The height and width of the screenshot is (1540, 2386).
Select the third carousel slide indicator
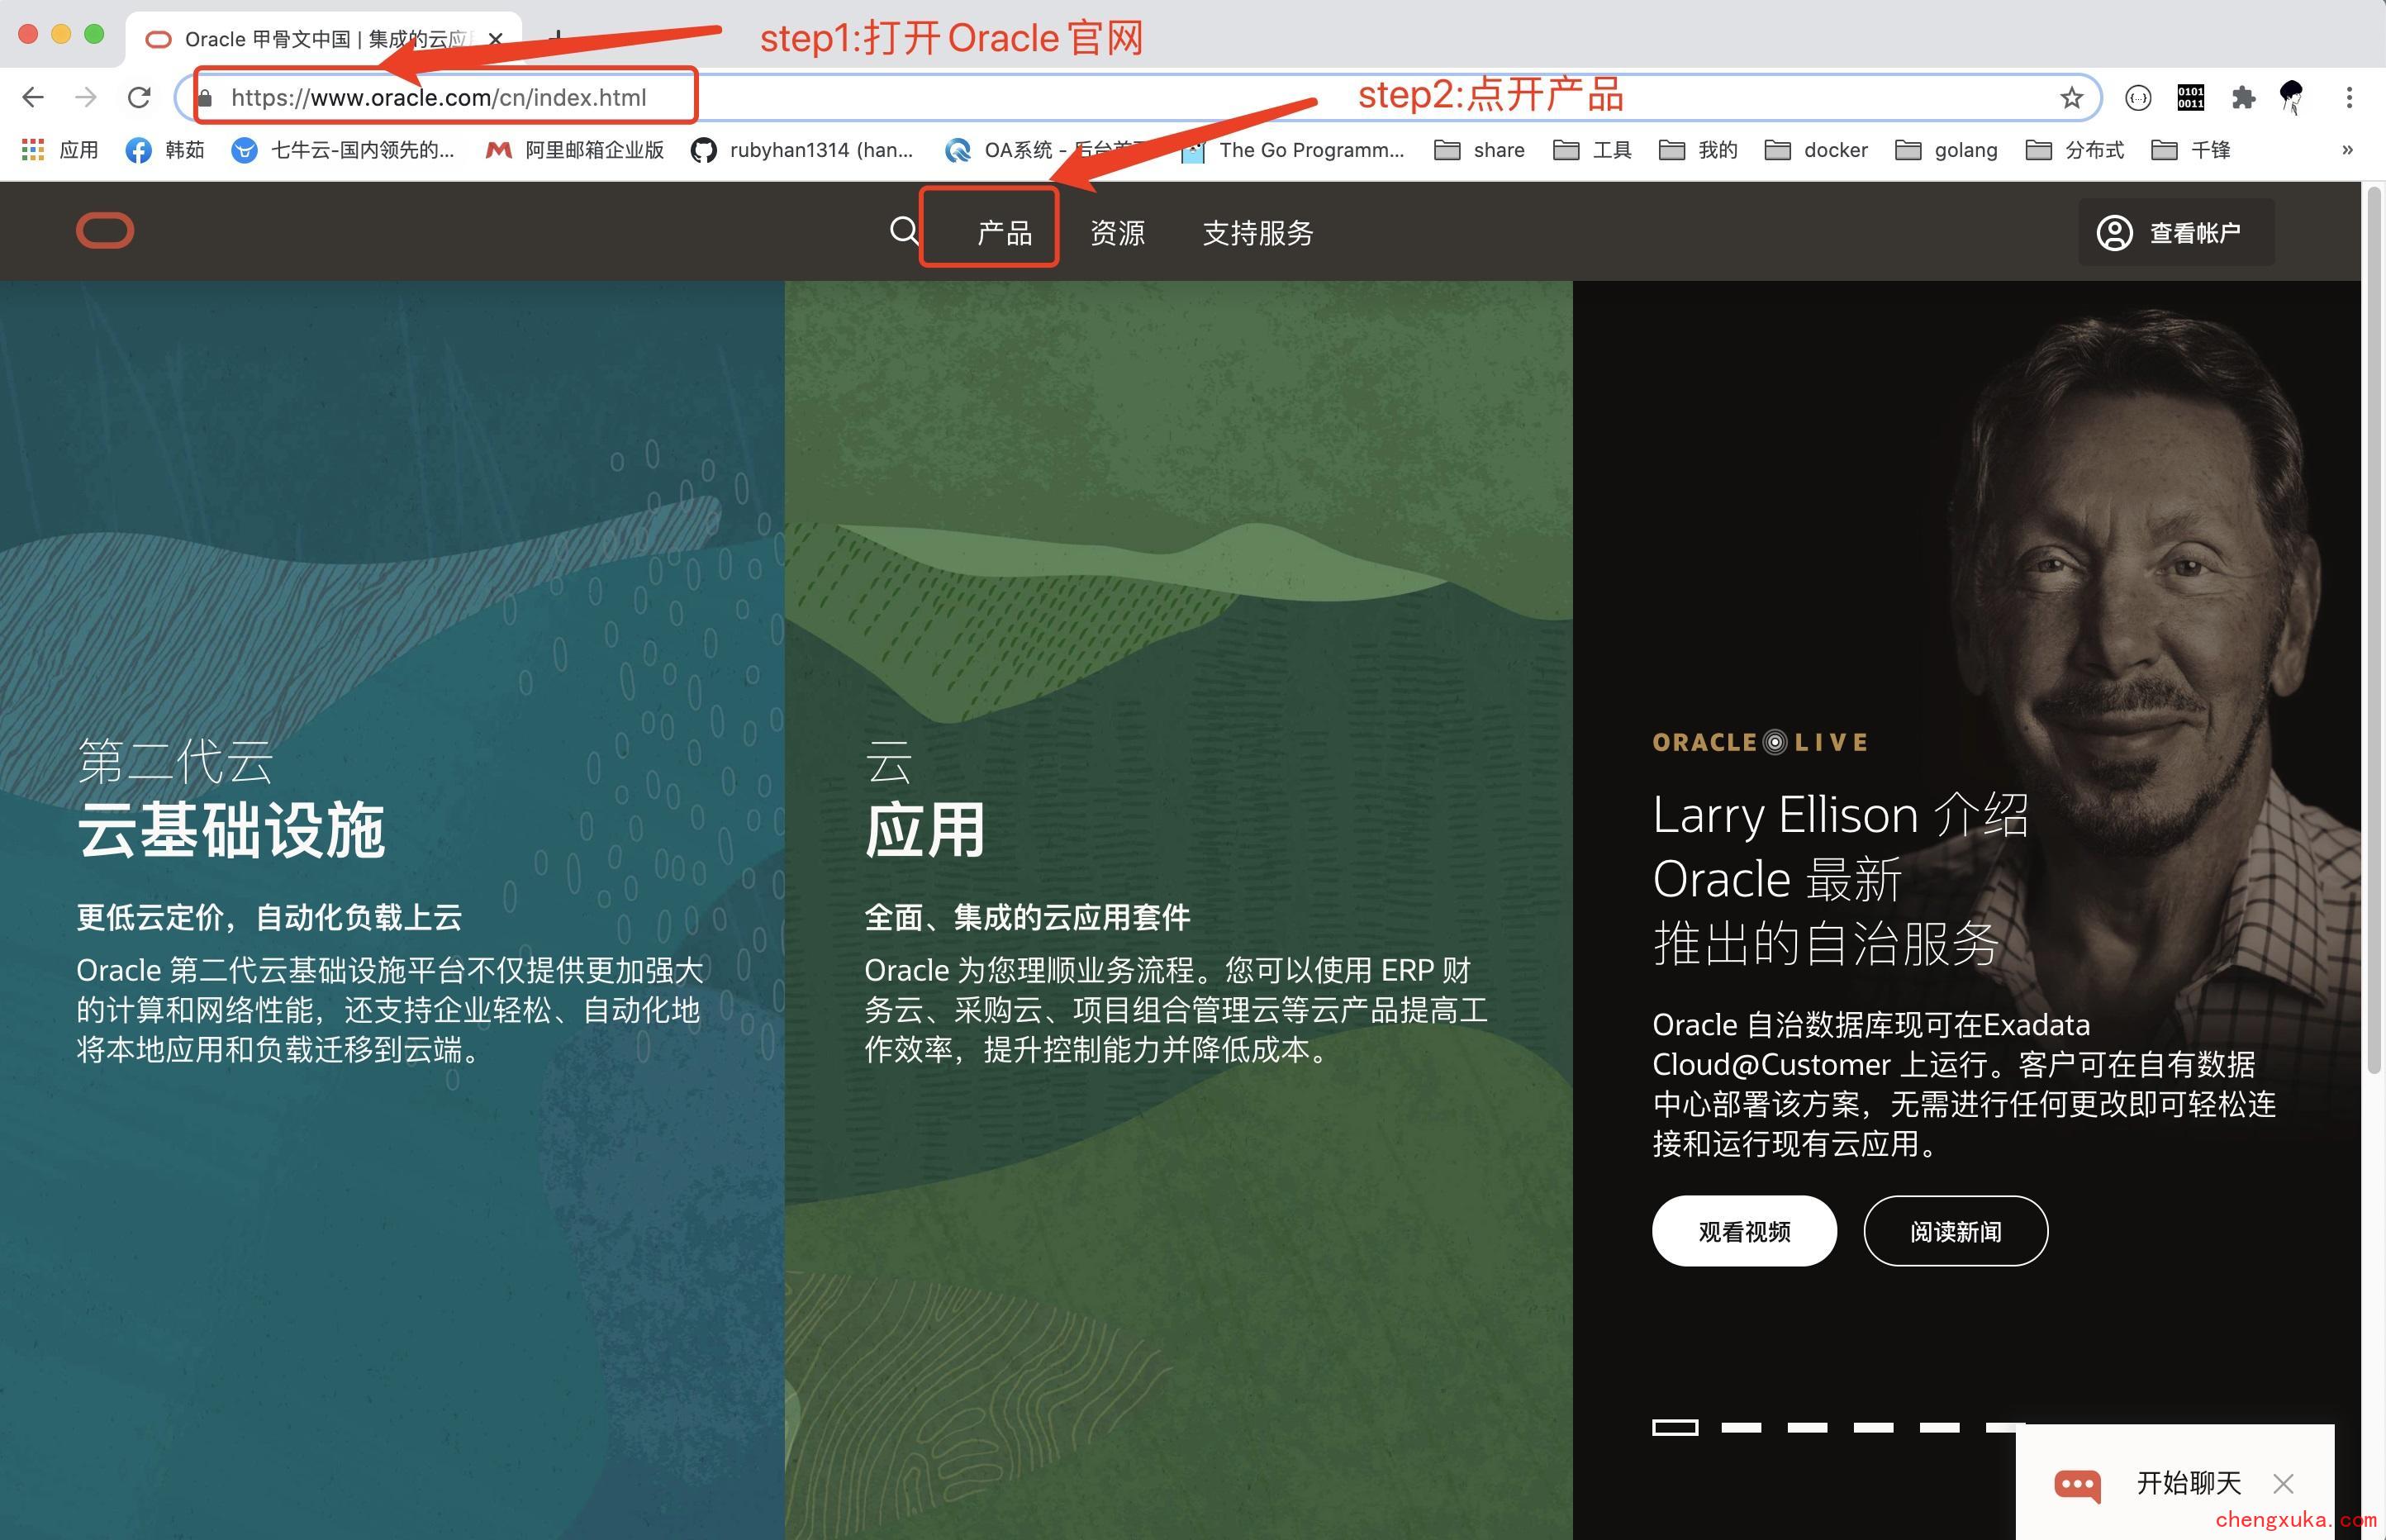point(1807,1427)
